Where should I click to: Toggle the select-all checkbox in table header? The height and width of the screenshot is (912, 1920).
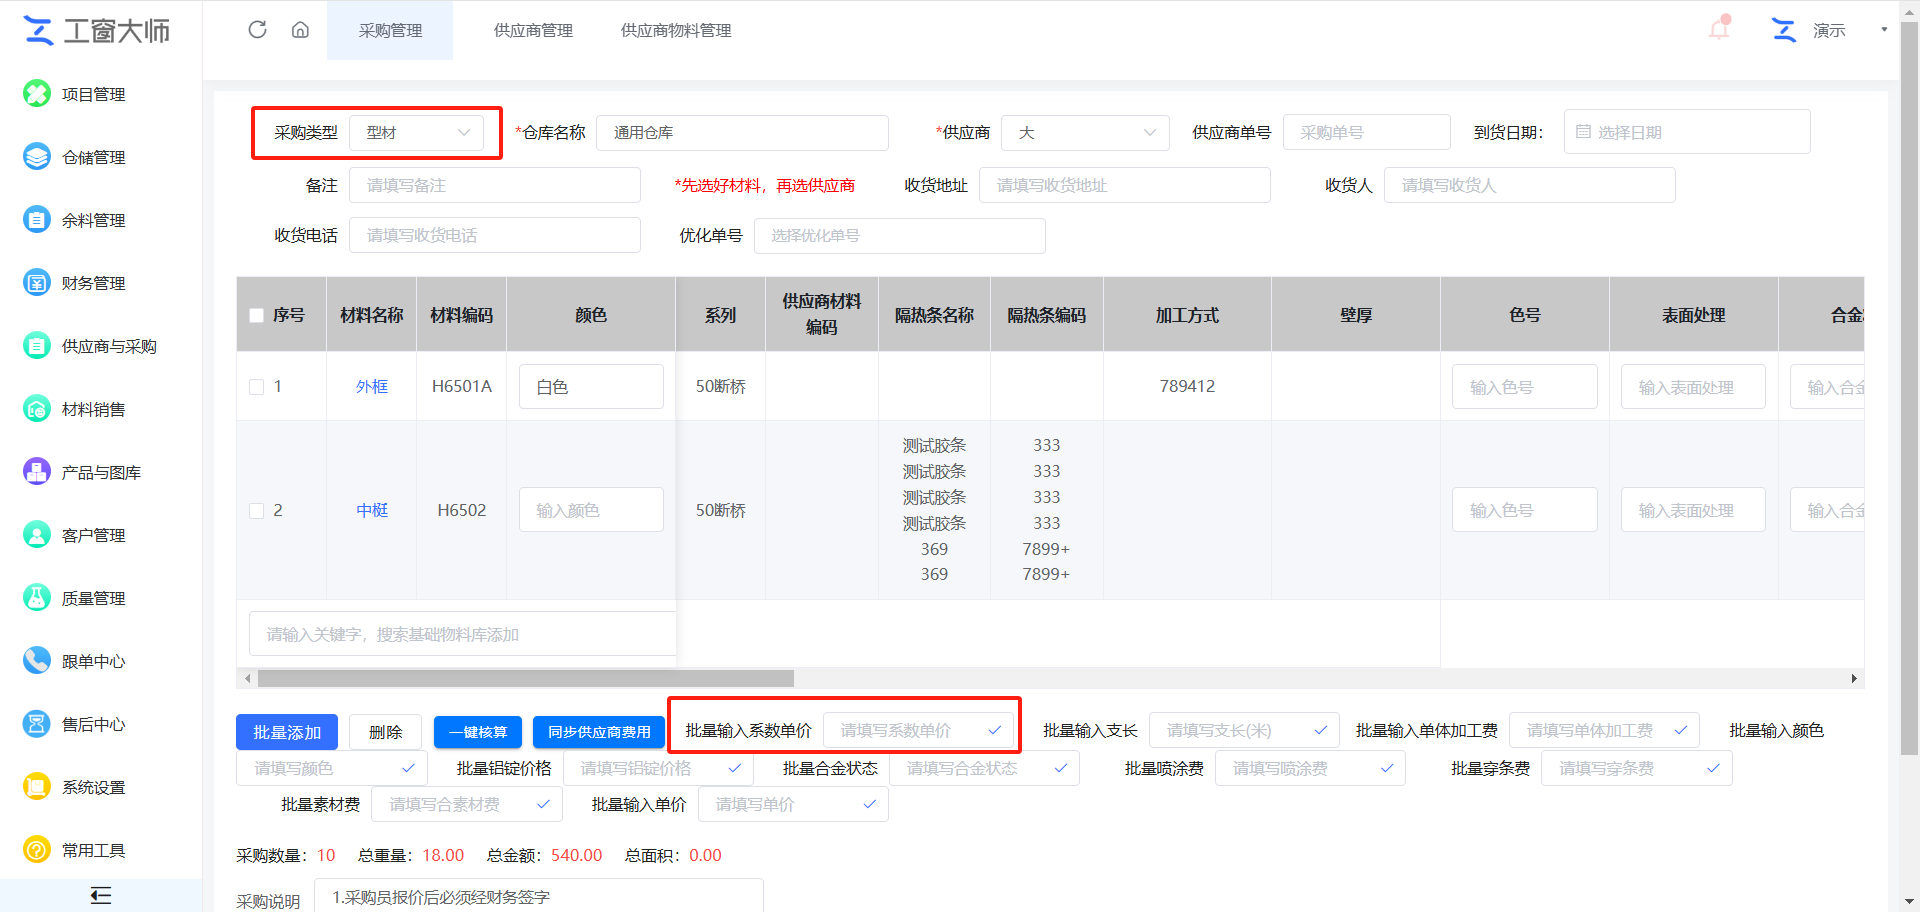[x=256, y=315]
